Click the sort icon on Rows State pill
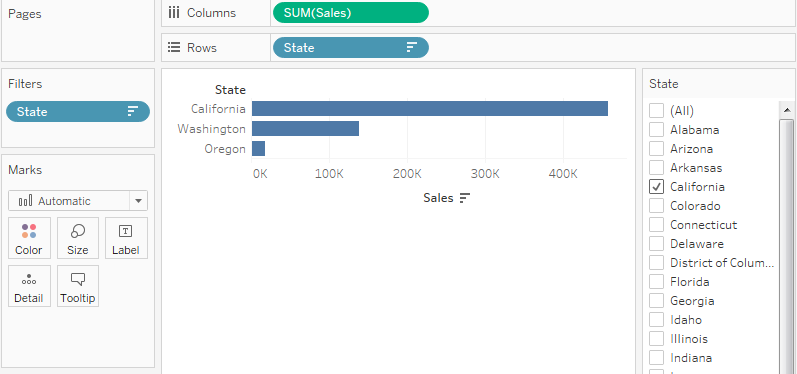The height and width of the screenshot is (374, 797). coord(412,48)
